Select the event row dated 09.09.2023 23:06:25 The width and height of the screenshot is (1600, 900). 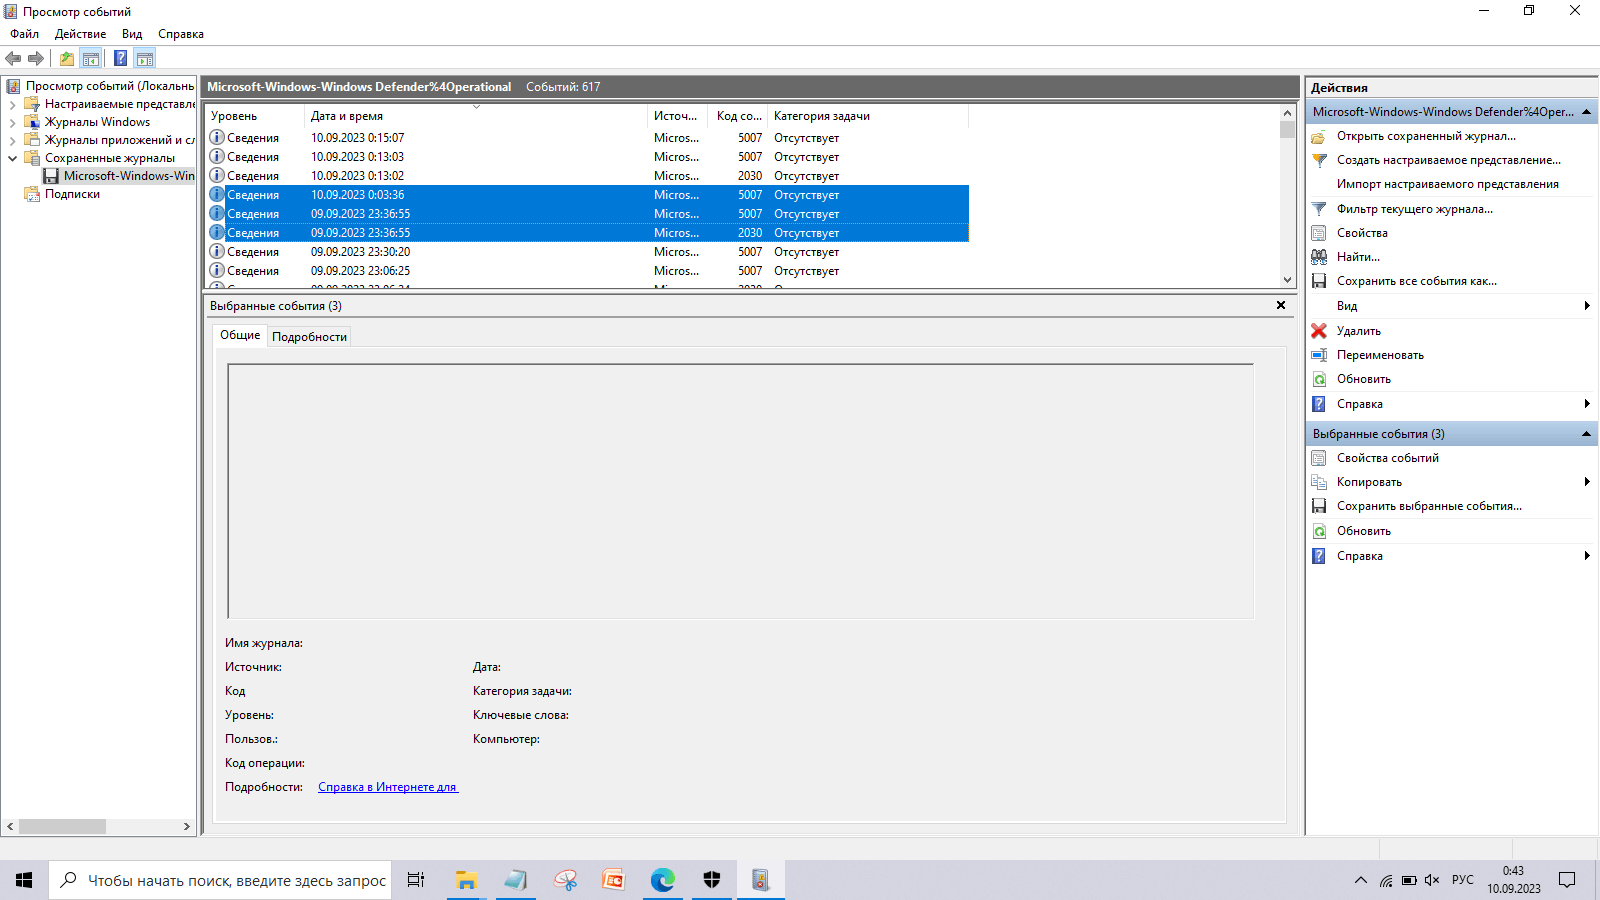click(587, 271)
